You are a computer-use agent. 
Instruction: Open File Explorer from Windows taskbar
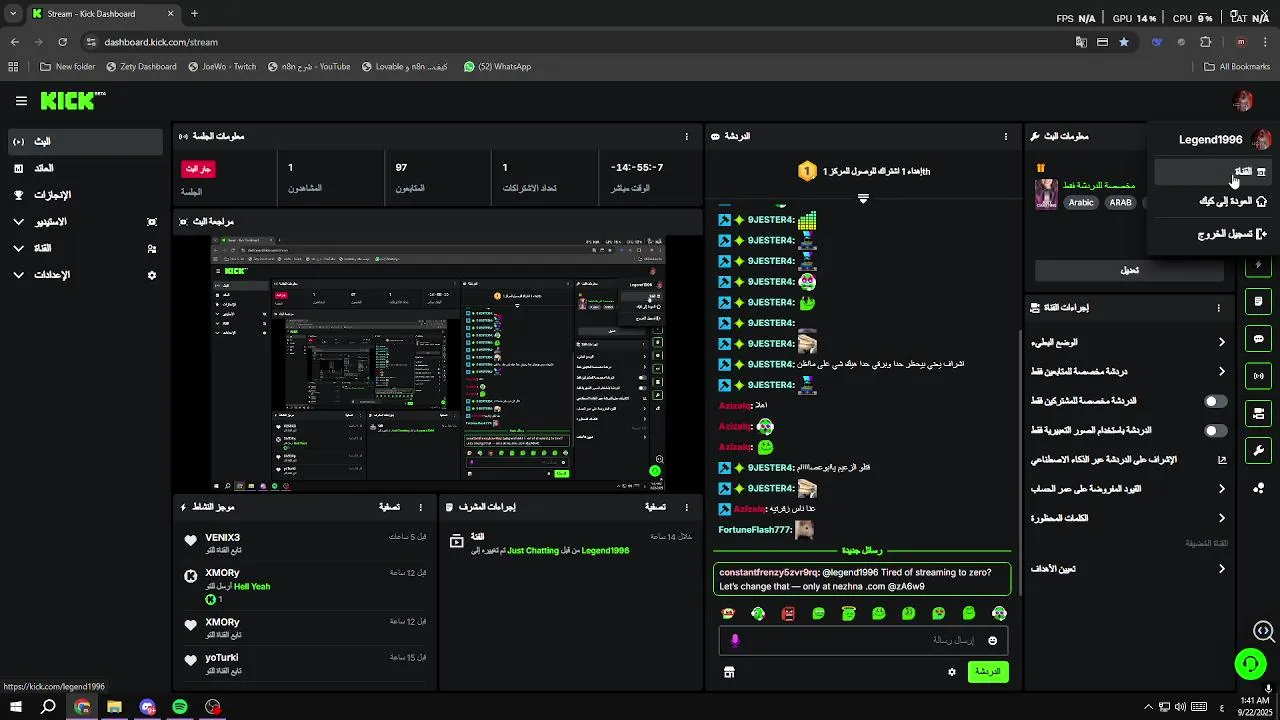click(x=114, y=707)
